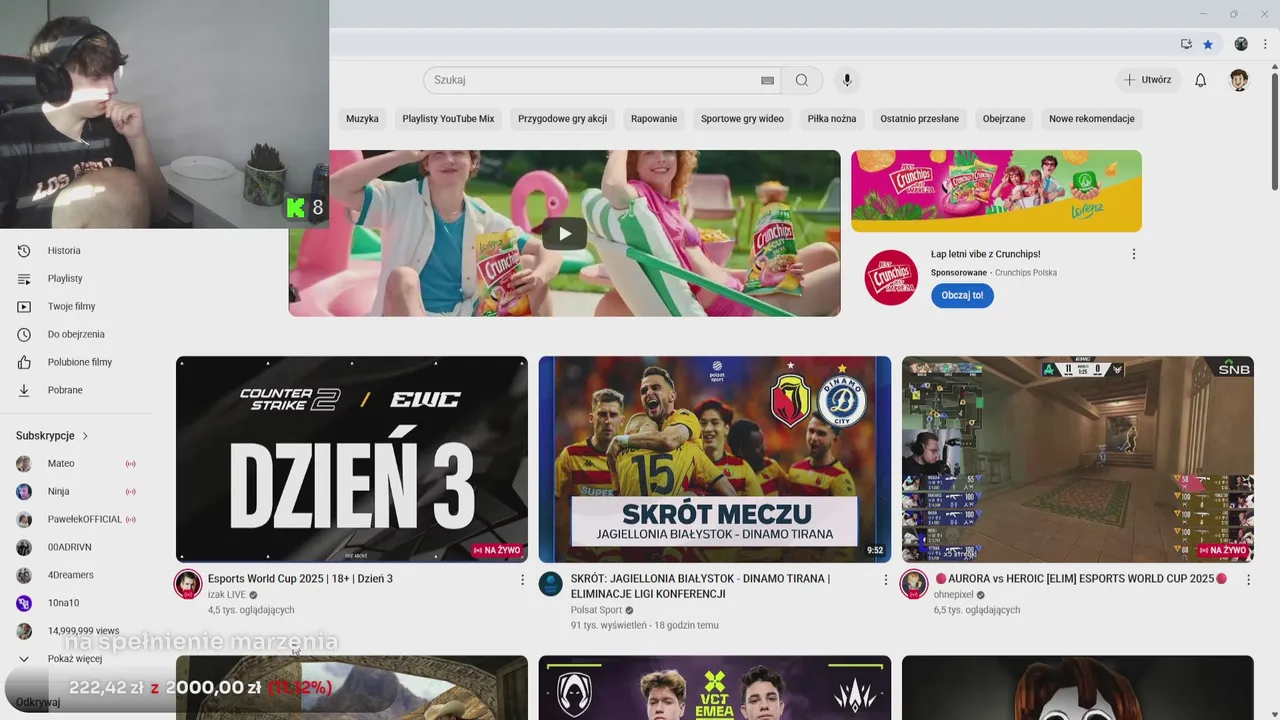Open the AURORA vs HEROIC stream thumbnail
The height and width of the screenshot is (720, 1280).
click(1078, 459)
